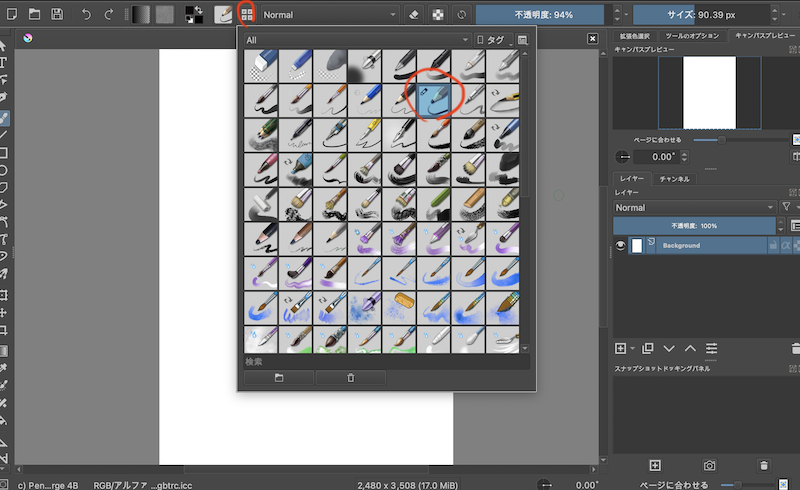Screen dimensions: 800x490
Task: Click the Undo arrow icon
Action: [x=86, y=14]
